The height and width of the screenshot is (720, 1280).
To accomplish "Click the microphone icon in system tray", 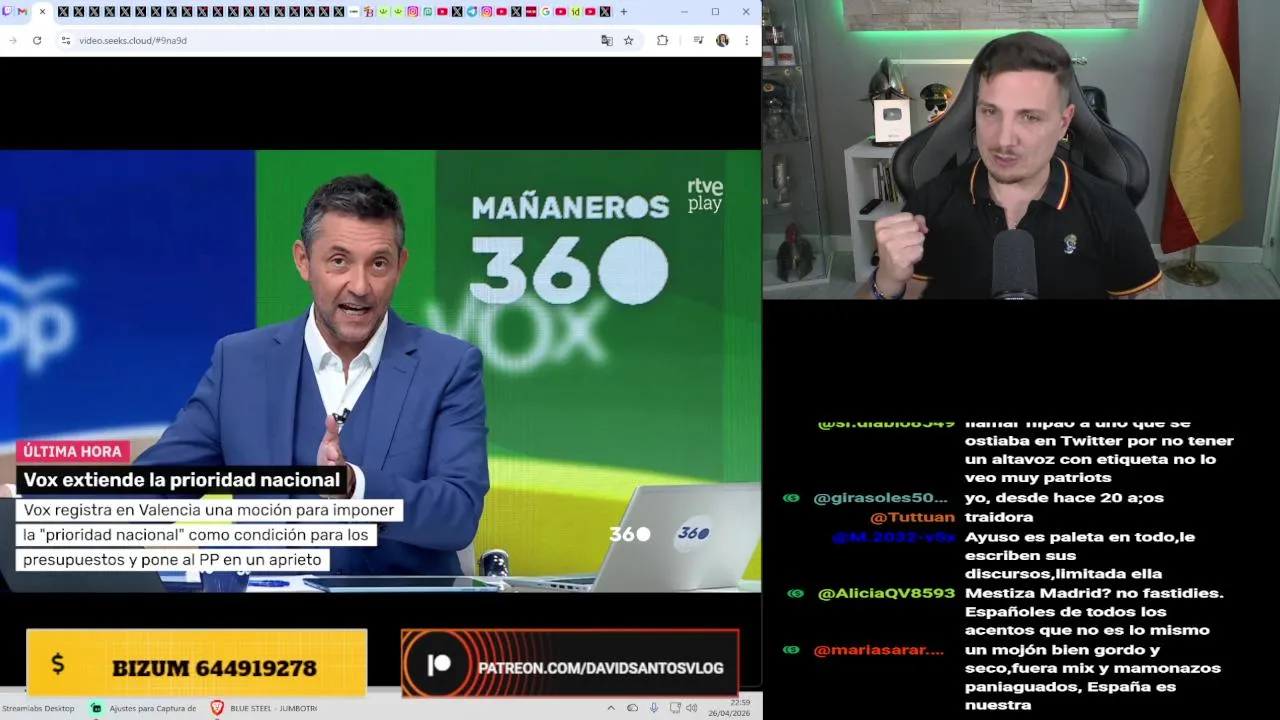I will coord(654,708).
